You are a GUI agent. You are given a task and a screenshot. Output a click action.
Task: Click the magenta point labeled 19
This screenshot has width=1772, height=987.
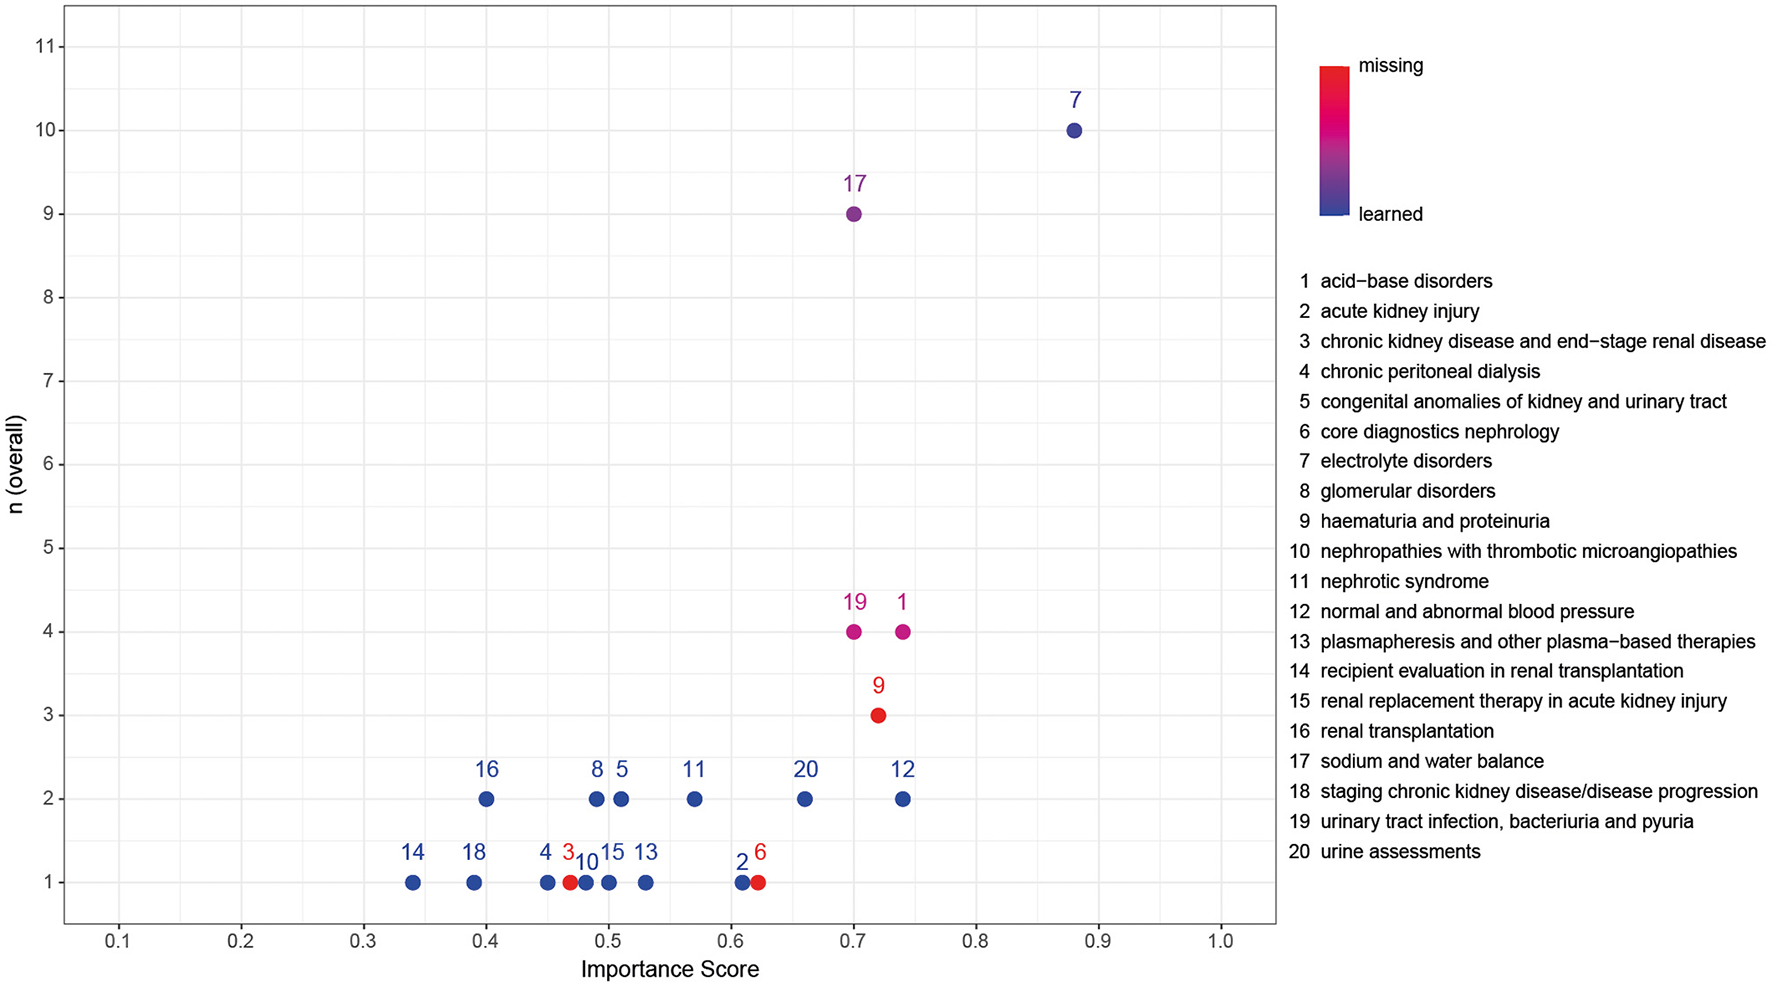853,632
